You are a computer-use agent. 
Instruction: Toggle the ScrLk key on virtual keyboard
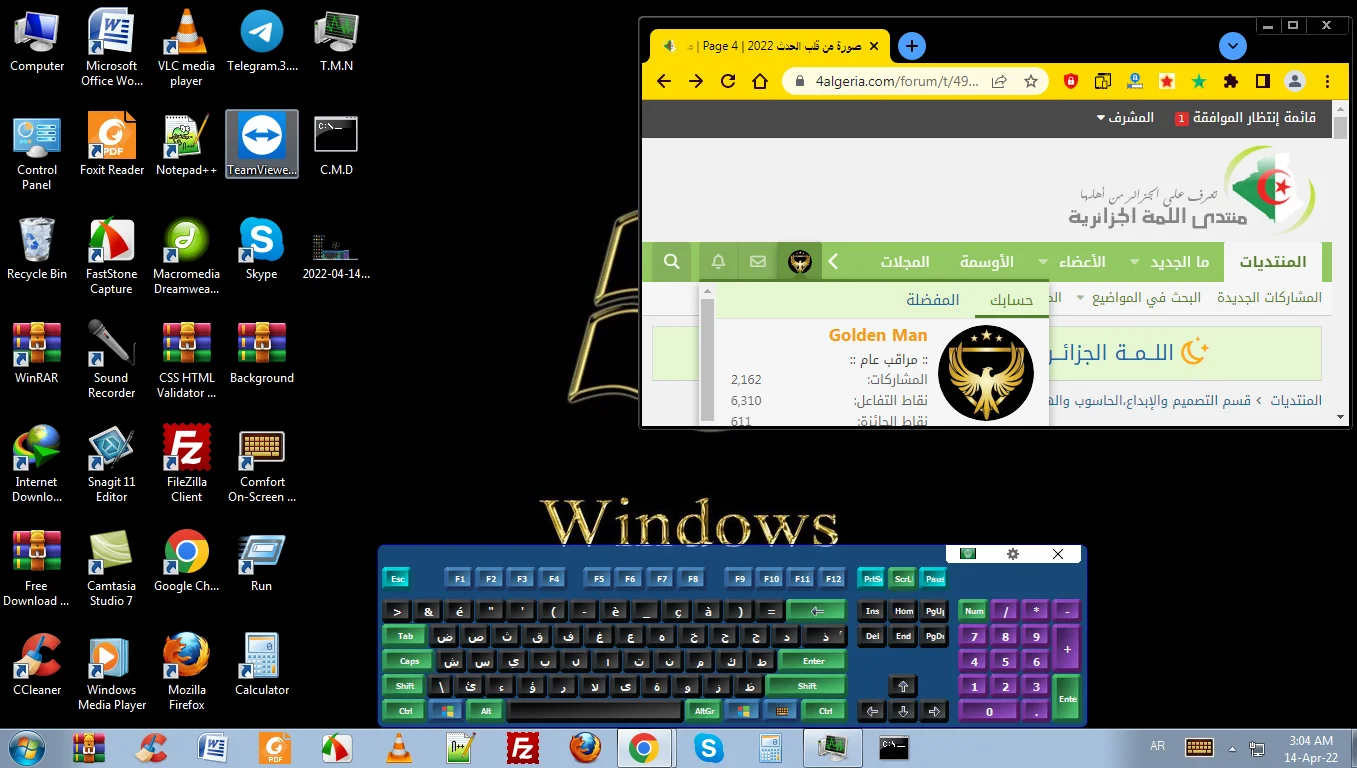[903, 579]
